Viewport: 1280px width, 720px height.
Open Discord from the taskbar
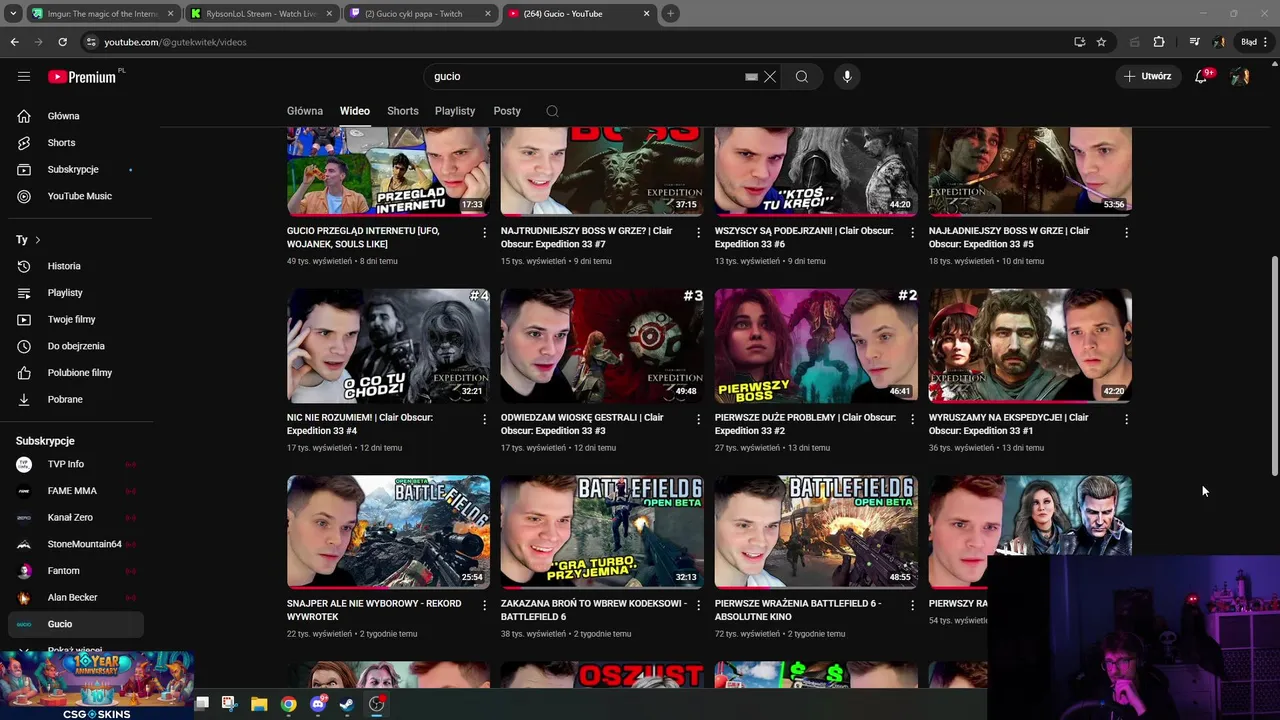tap(318, 704)
